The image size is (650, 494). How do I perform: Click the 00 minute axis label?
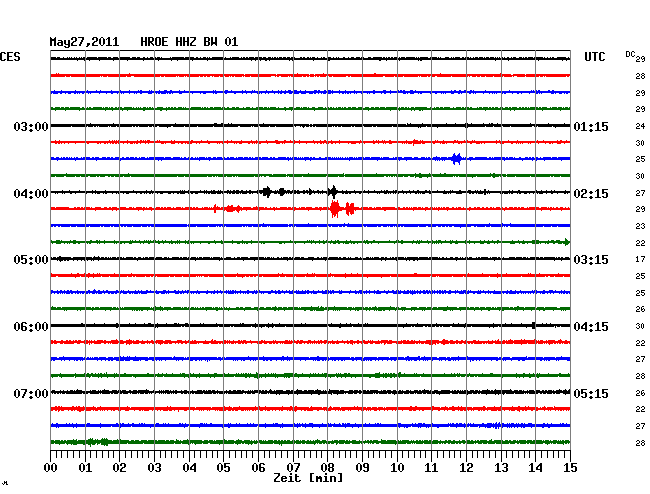(x=51, y=468)
